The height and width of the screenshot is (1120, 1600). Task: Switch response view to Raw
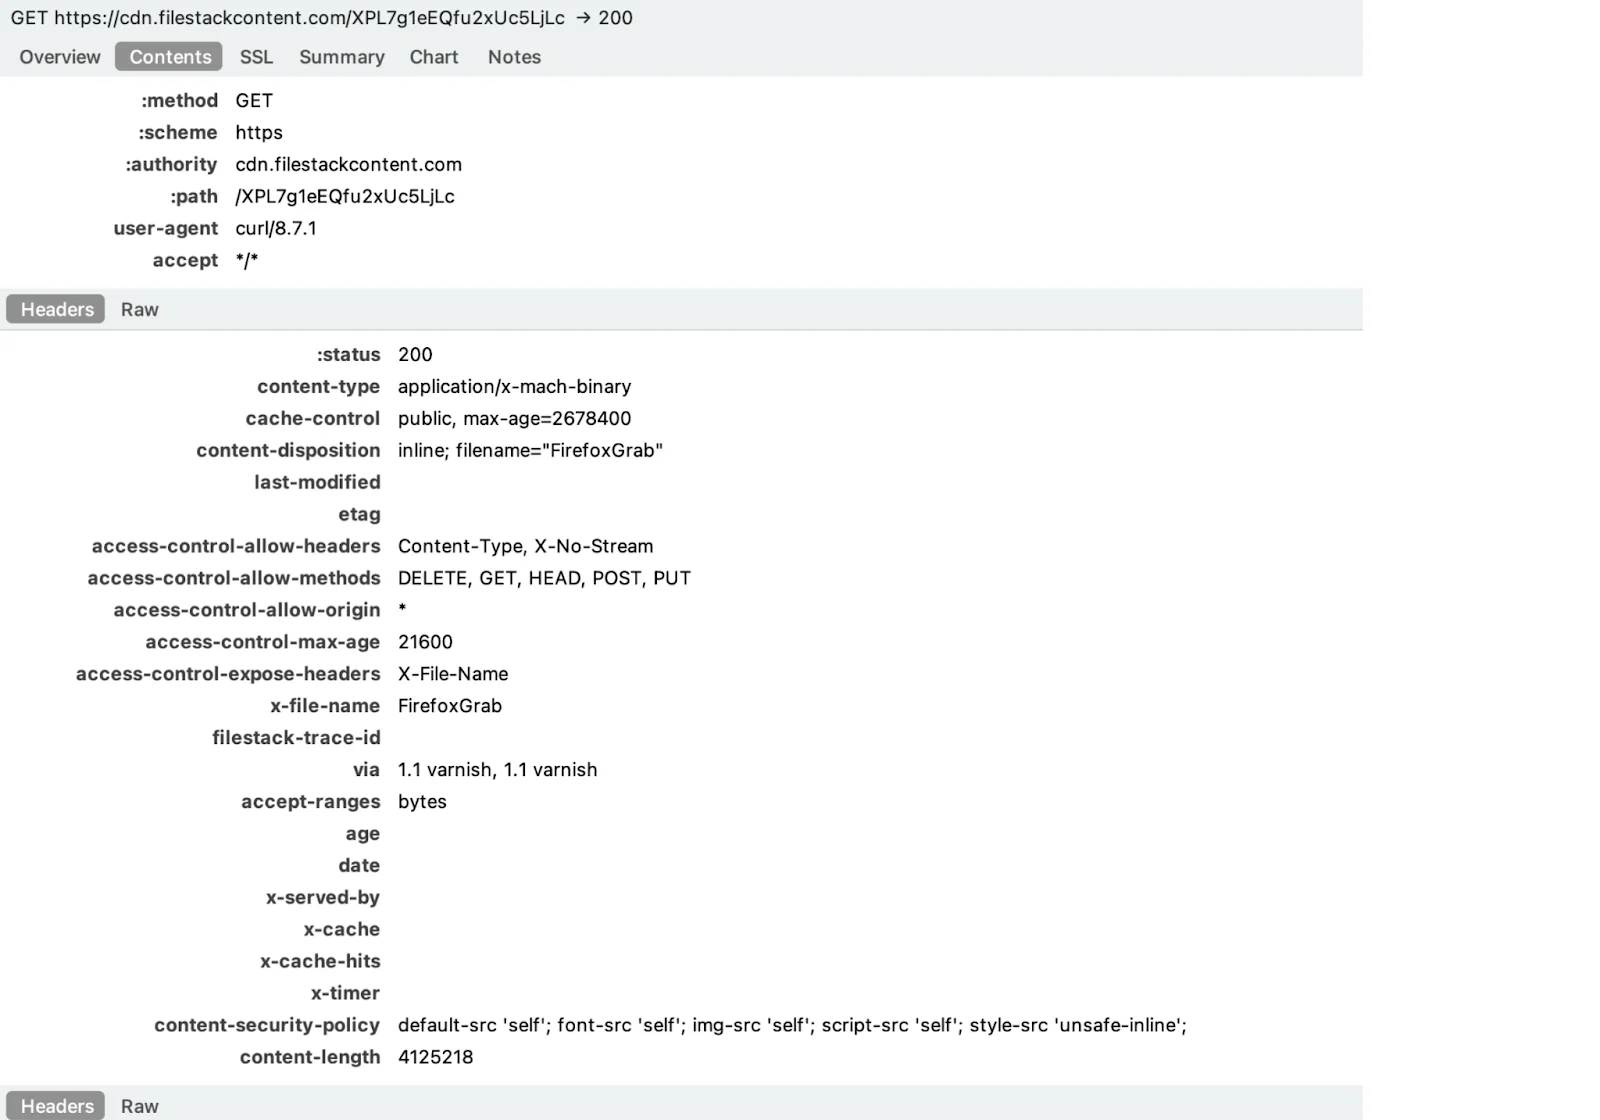tap(139, 309)
